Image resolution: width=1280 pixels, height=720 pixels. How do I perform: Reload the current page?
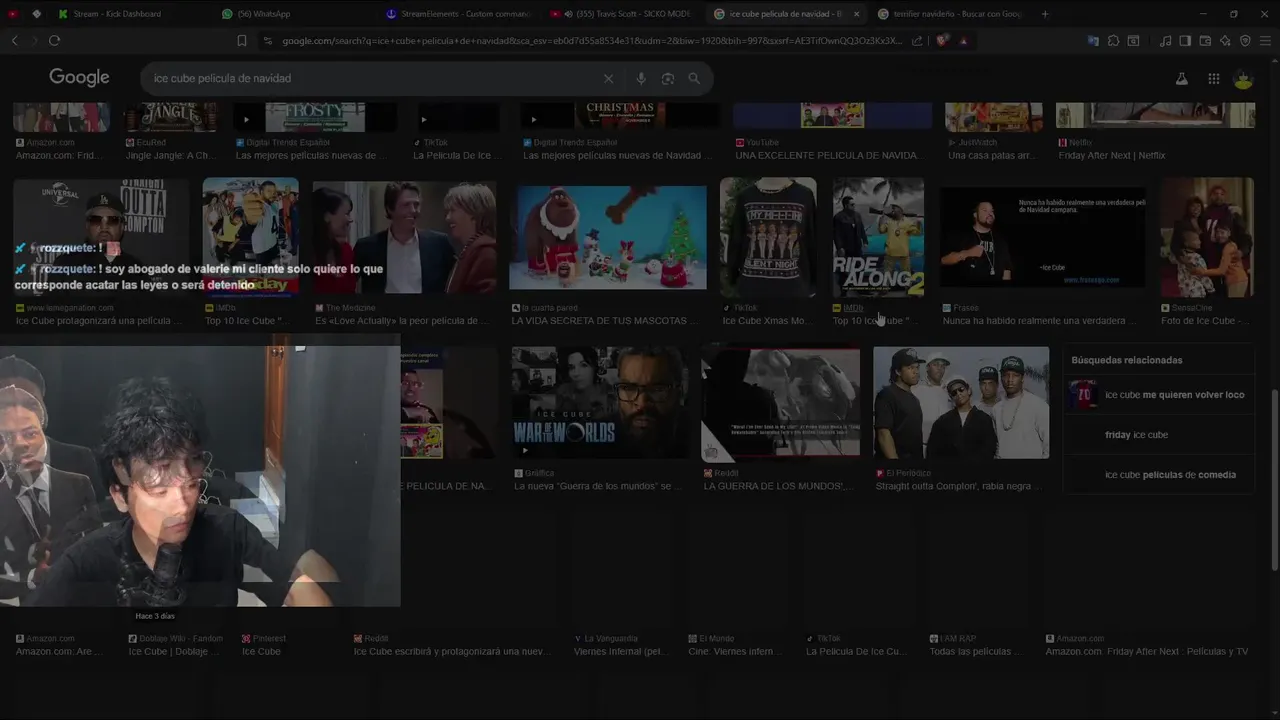(54, 40)
